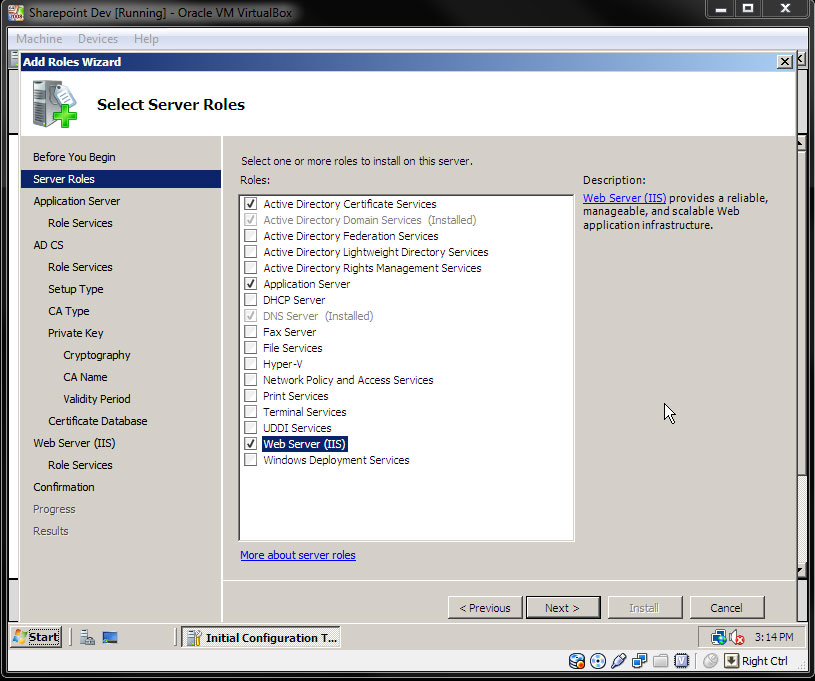The height and width of the screenshot is (681, 815).
Task: Open the More about server roles link
Action: coord(298,555)
